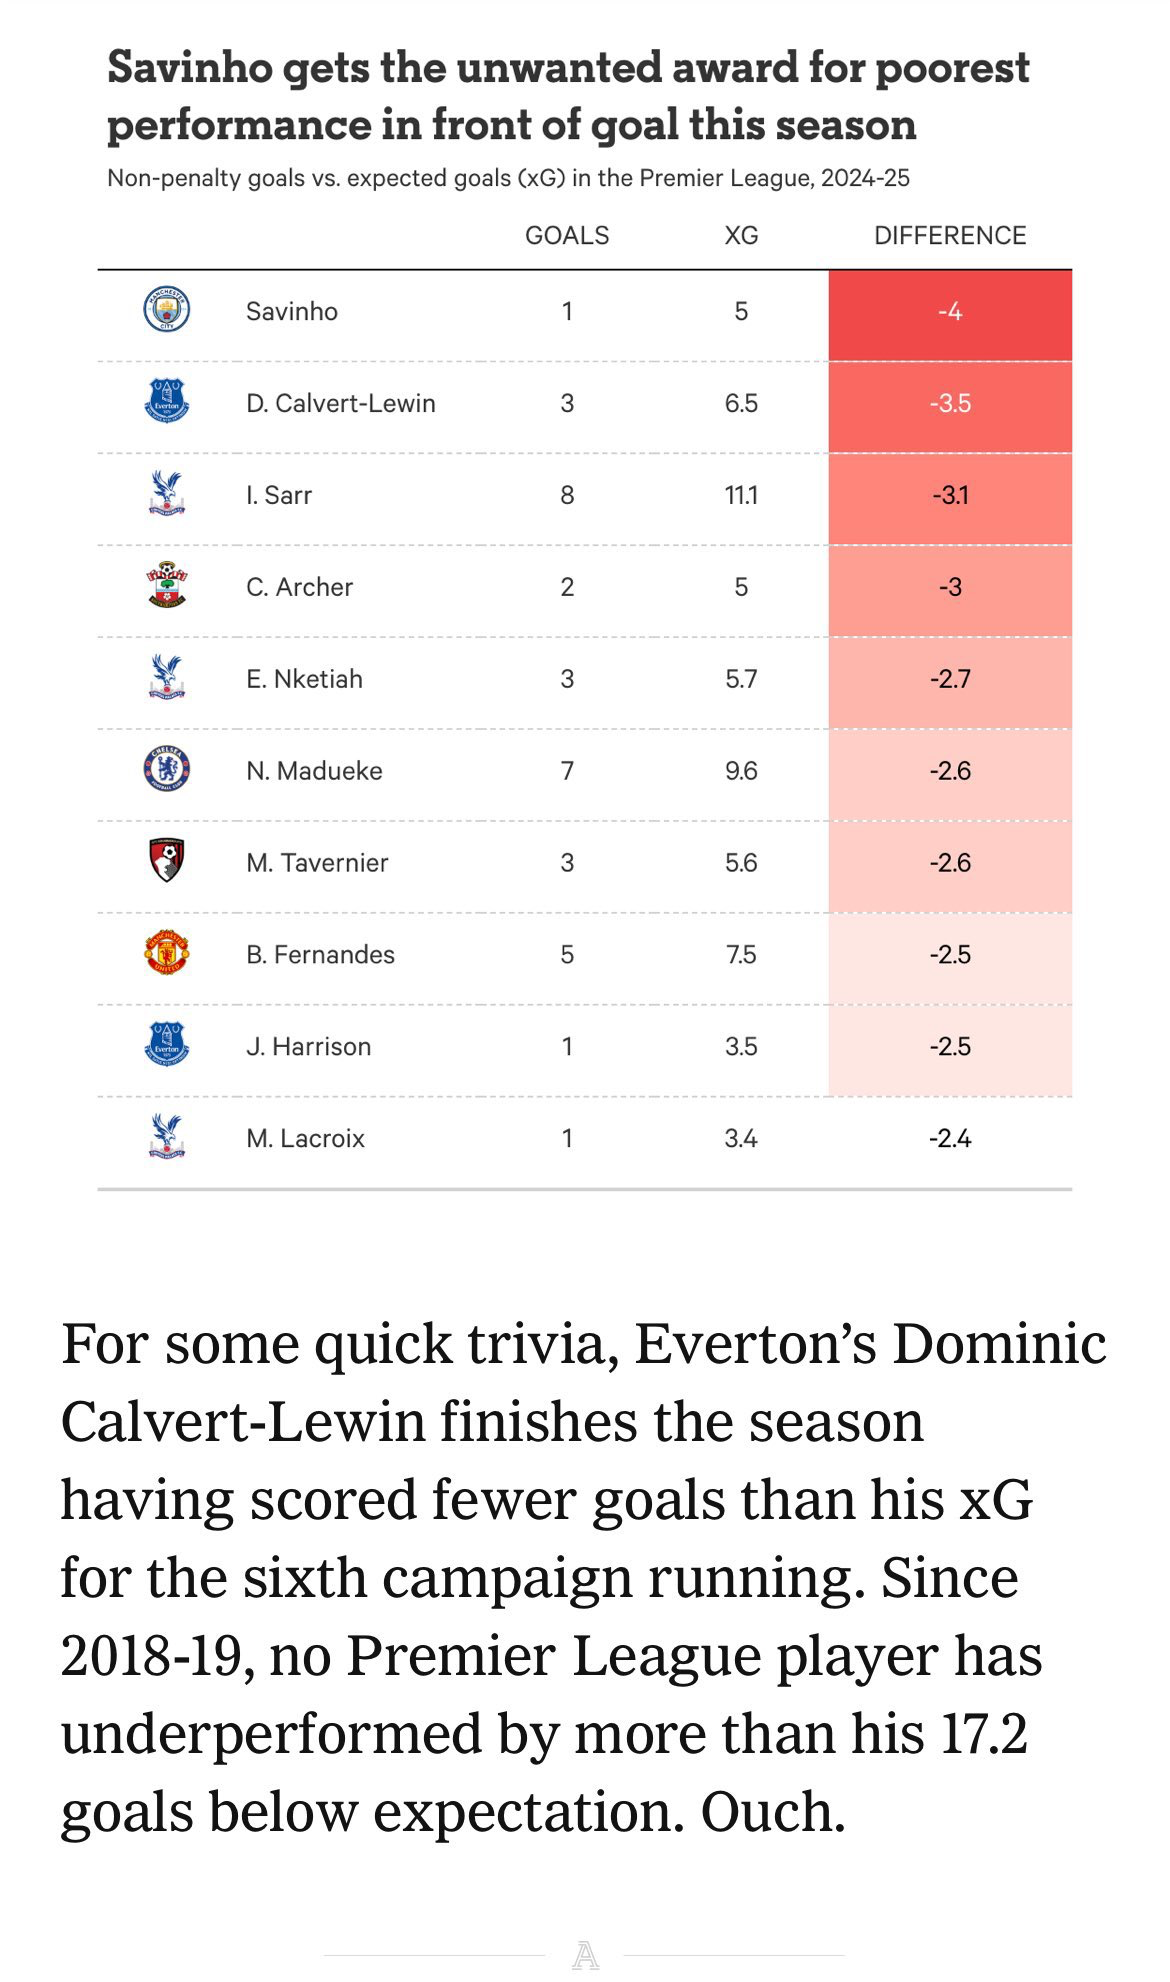
Task: Click the Everton crest beside D. Calvert-Lewin
Action: 166,401
